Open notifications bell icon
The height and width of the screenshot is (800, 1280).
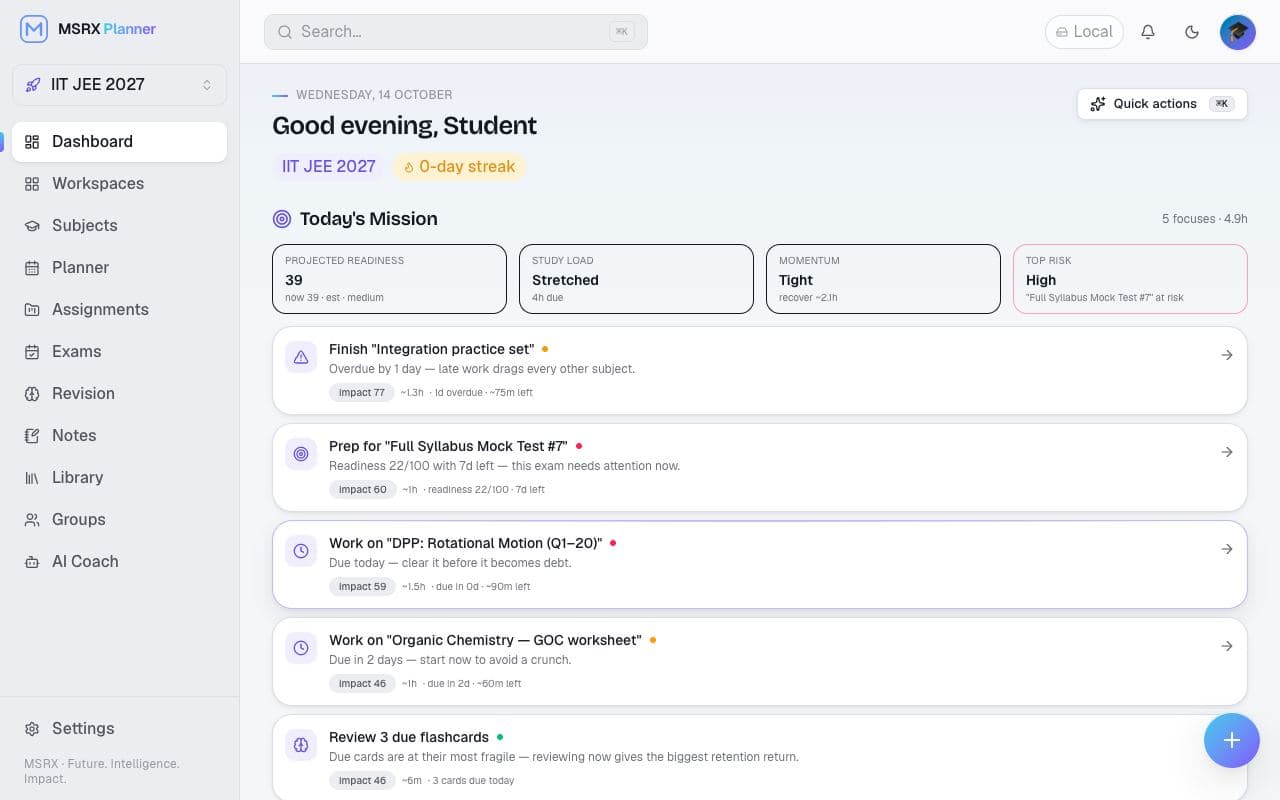click(x=1148, y=32)
